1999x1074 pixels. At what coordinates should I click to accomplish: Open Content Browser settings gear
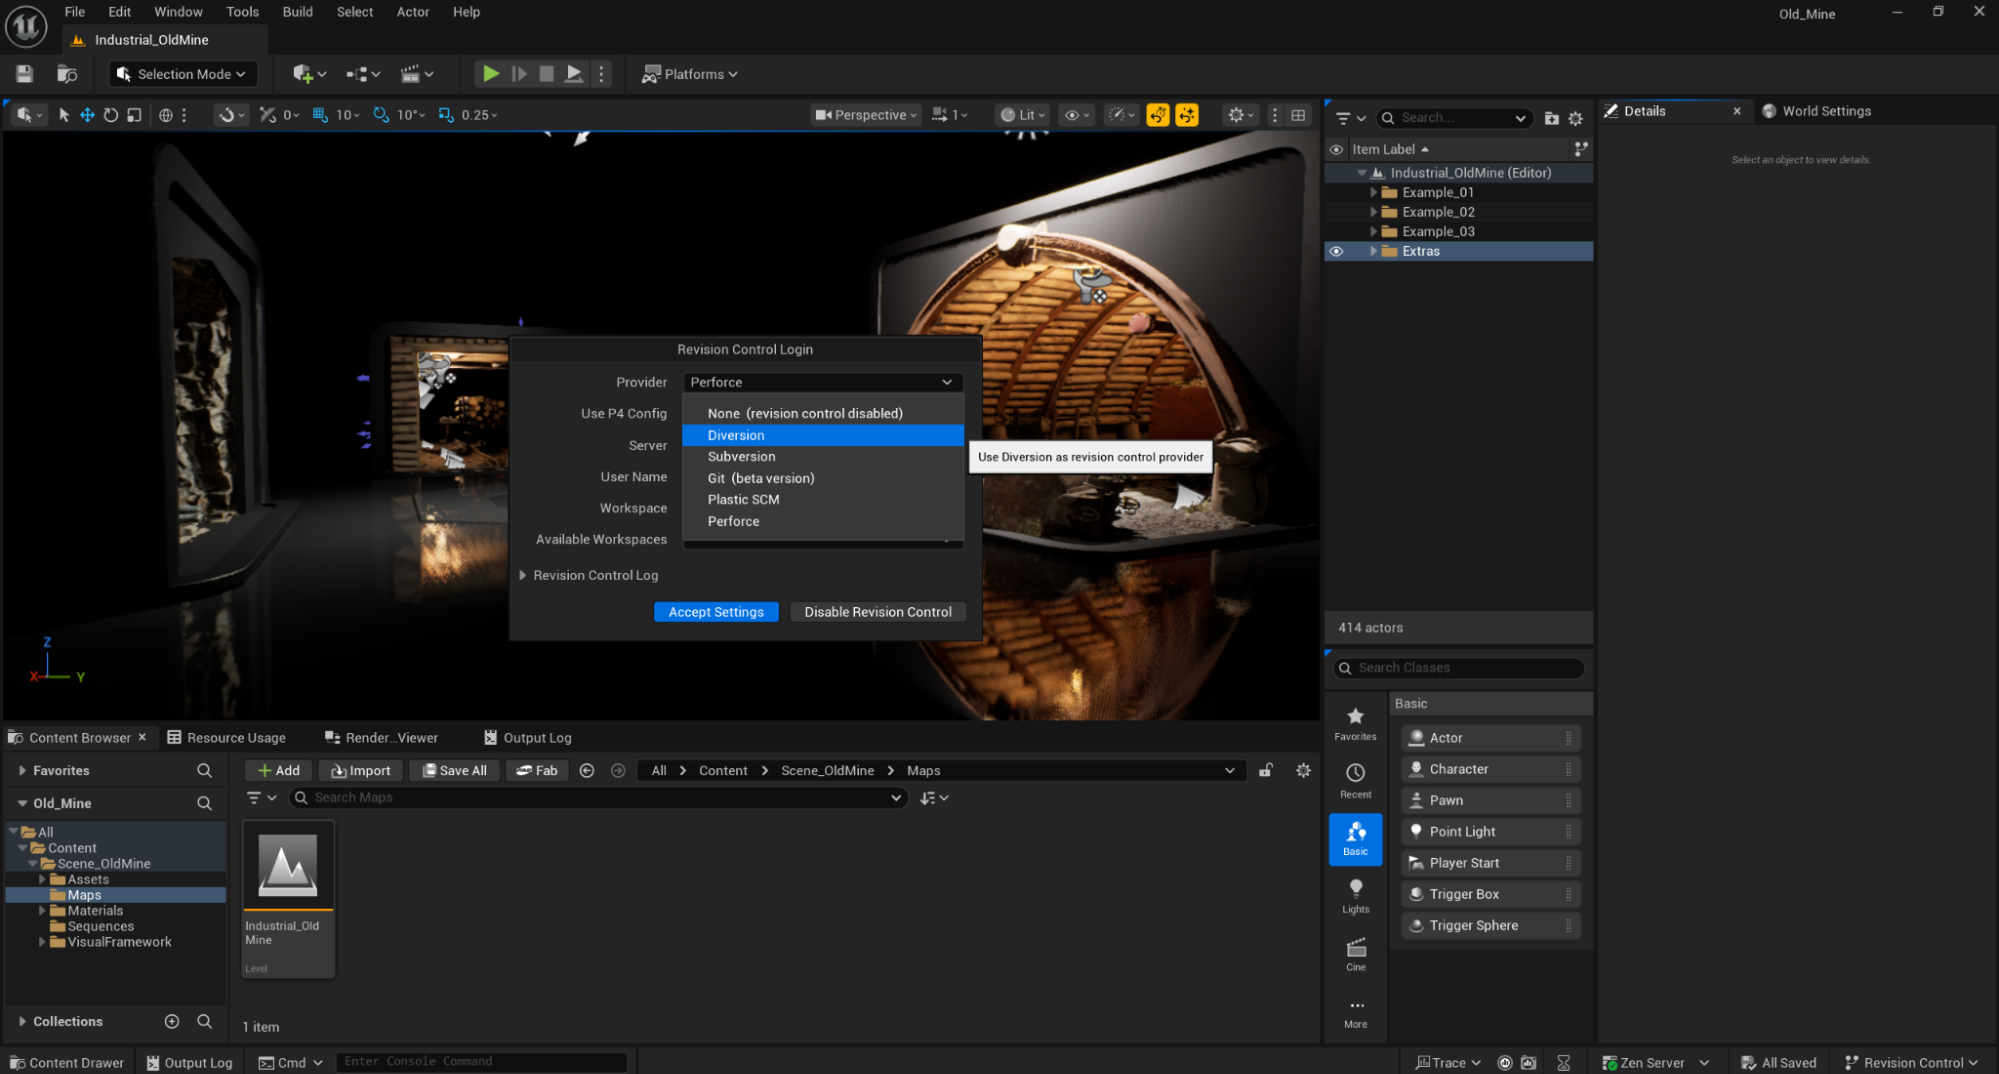click(1303, 770)
